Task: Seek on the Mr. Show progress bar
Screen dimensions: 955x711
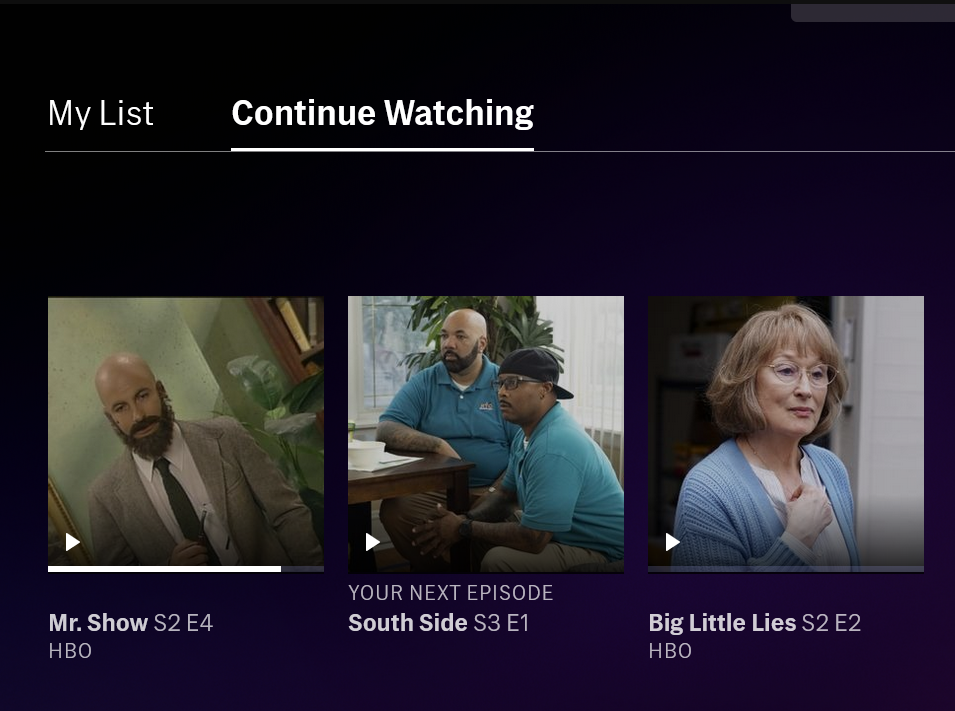Action: tap(186, 569)
